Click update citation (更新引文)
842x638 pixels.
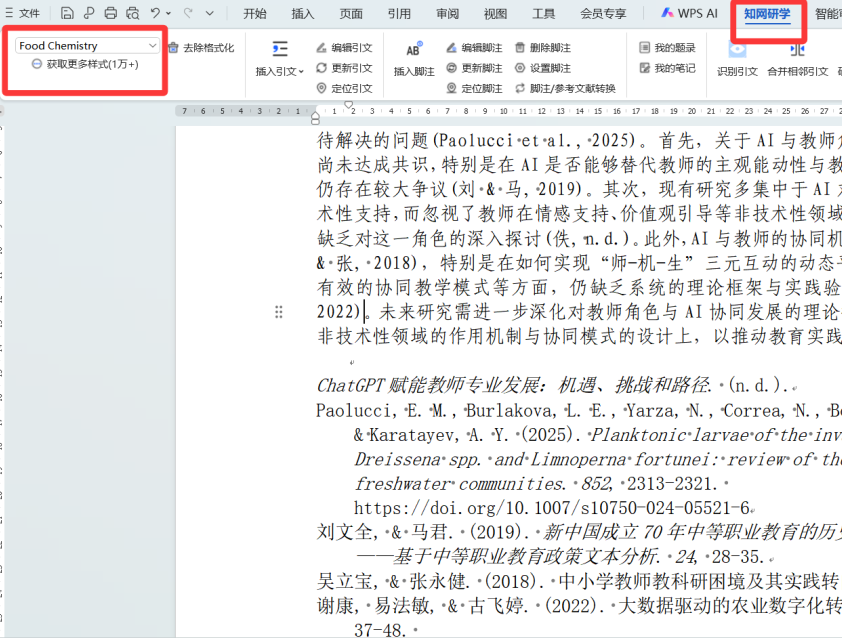tap(344, 68)
